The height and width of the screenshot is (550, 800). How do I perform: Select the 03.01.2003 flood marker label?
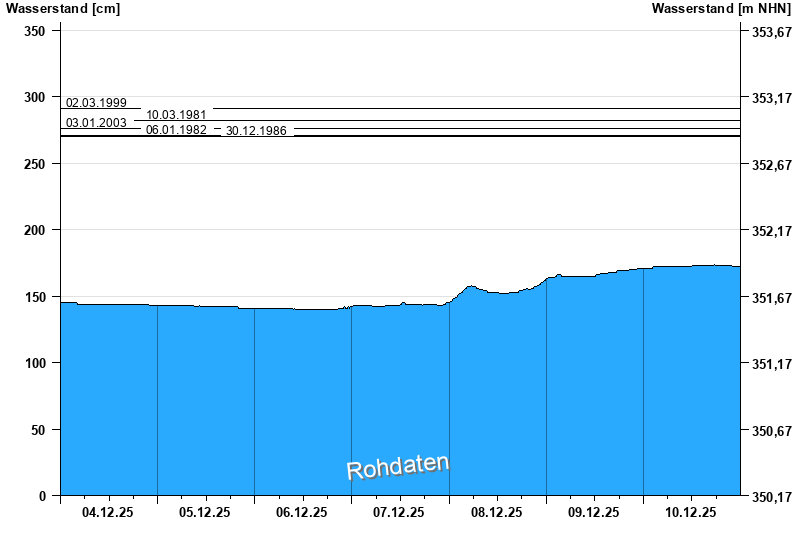pos(96,123)
